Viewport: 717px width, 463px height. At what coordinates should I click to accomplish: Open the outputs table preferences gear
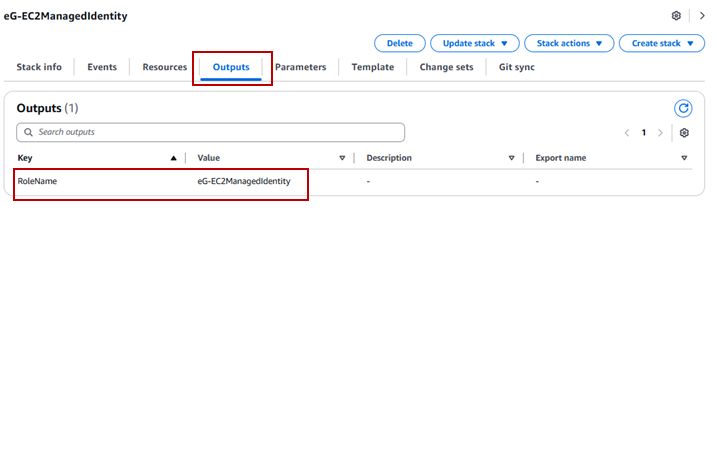pos(684,133)
